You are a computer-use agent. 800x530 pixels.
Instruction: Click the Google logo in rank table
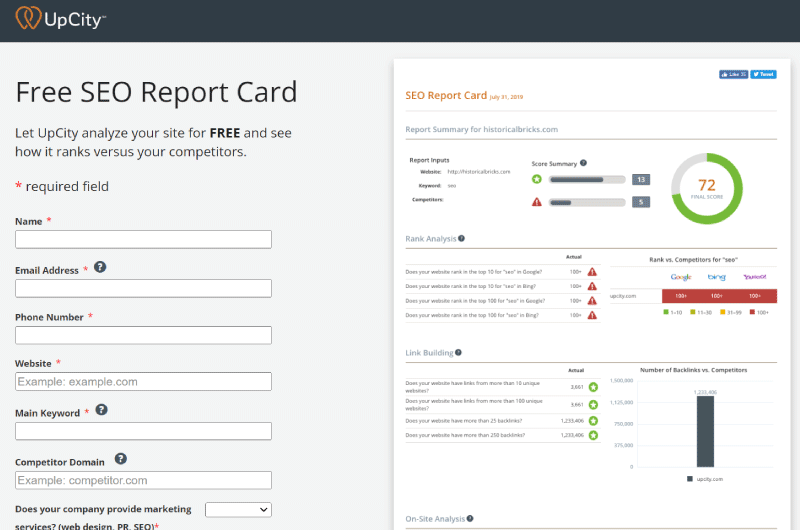click(x=681, y=277)
